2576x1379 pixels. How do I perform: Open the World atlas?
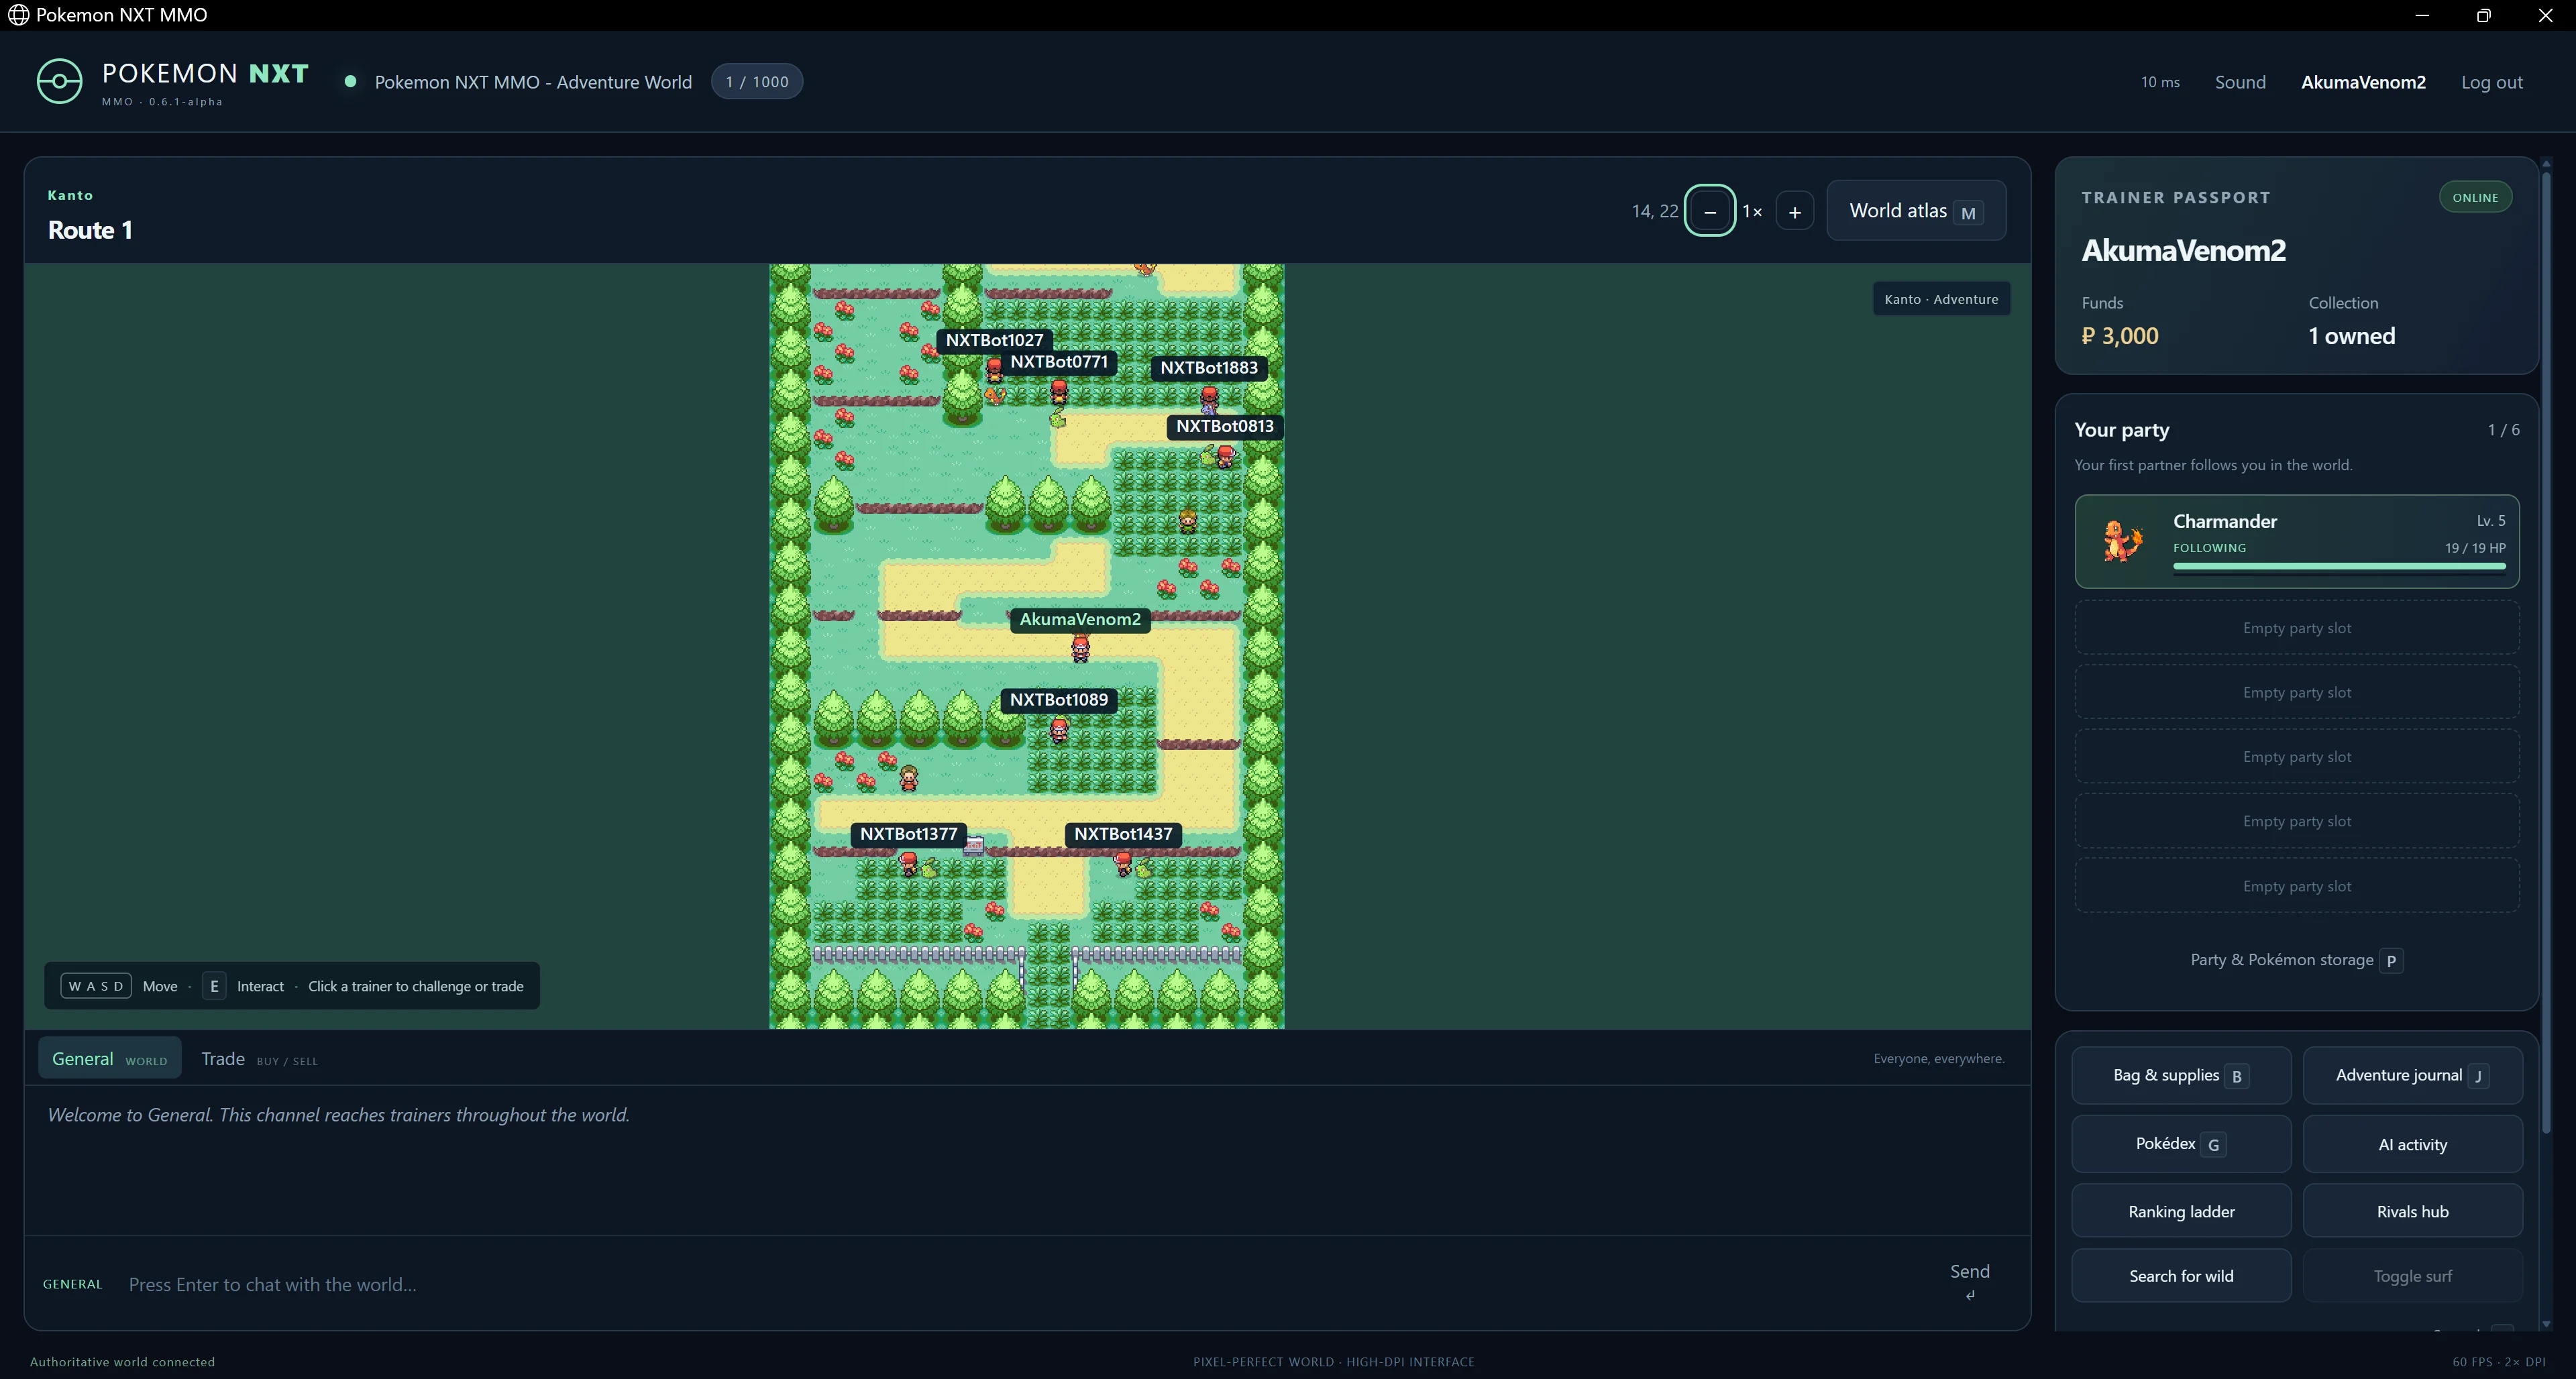point(1916,211)
